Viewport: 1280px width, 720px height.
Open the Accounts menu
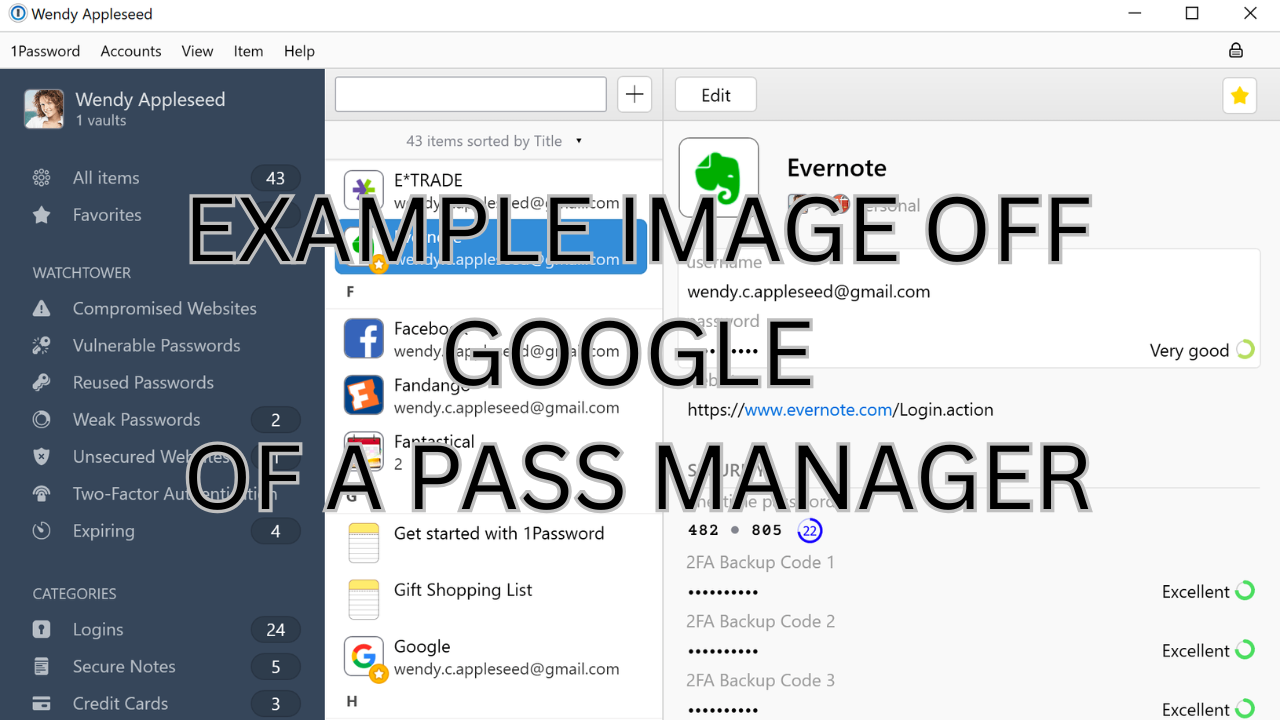click(130, 51)
